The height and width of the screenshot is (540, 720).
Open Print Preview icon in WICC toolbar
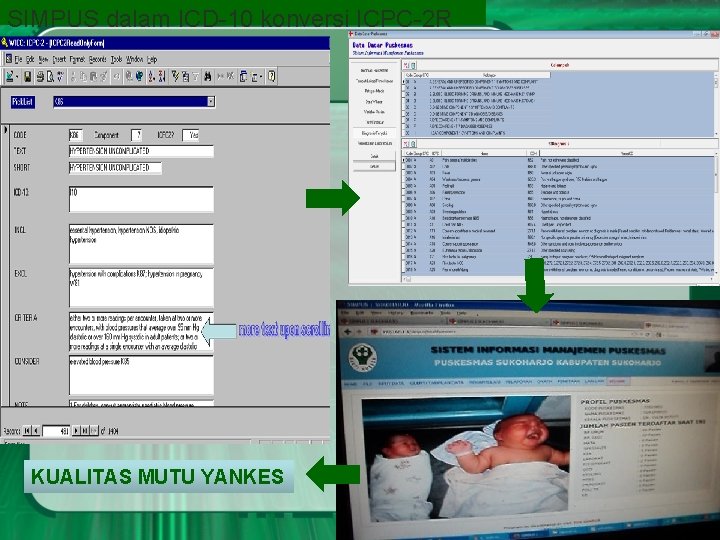tap(51, 76)
